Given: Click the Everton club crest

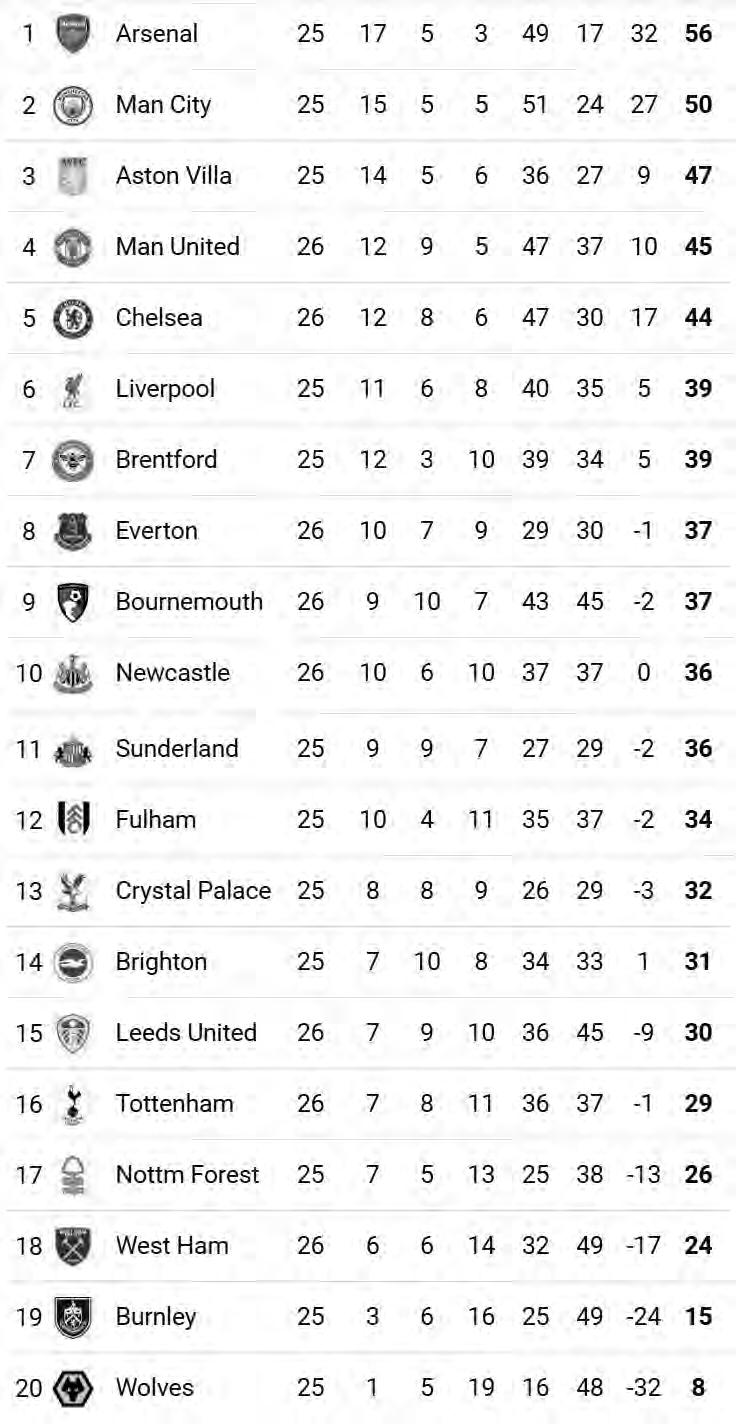Looking at the screenshot, I should pos(73,531).
